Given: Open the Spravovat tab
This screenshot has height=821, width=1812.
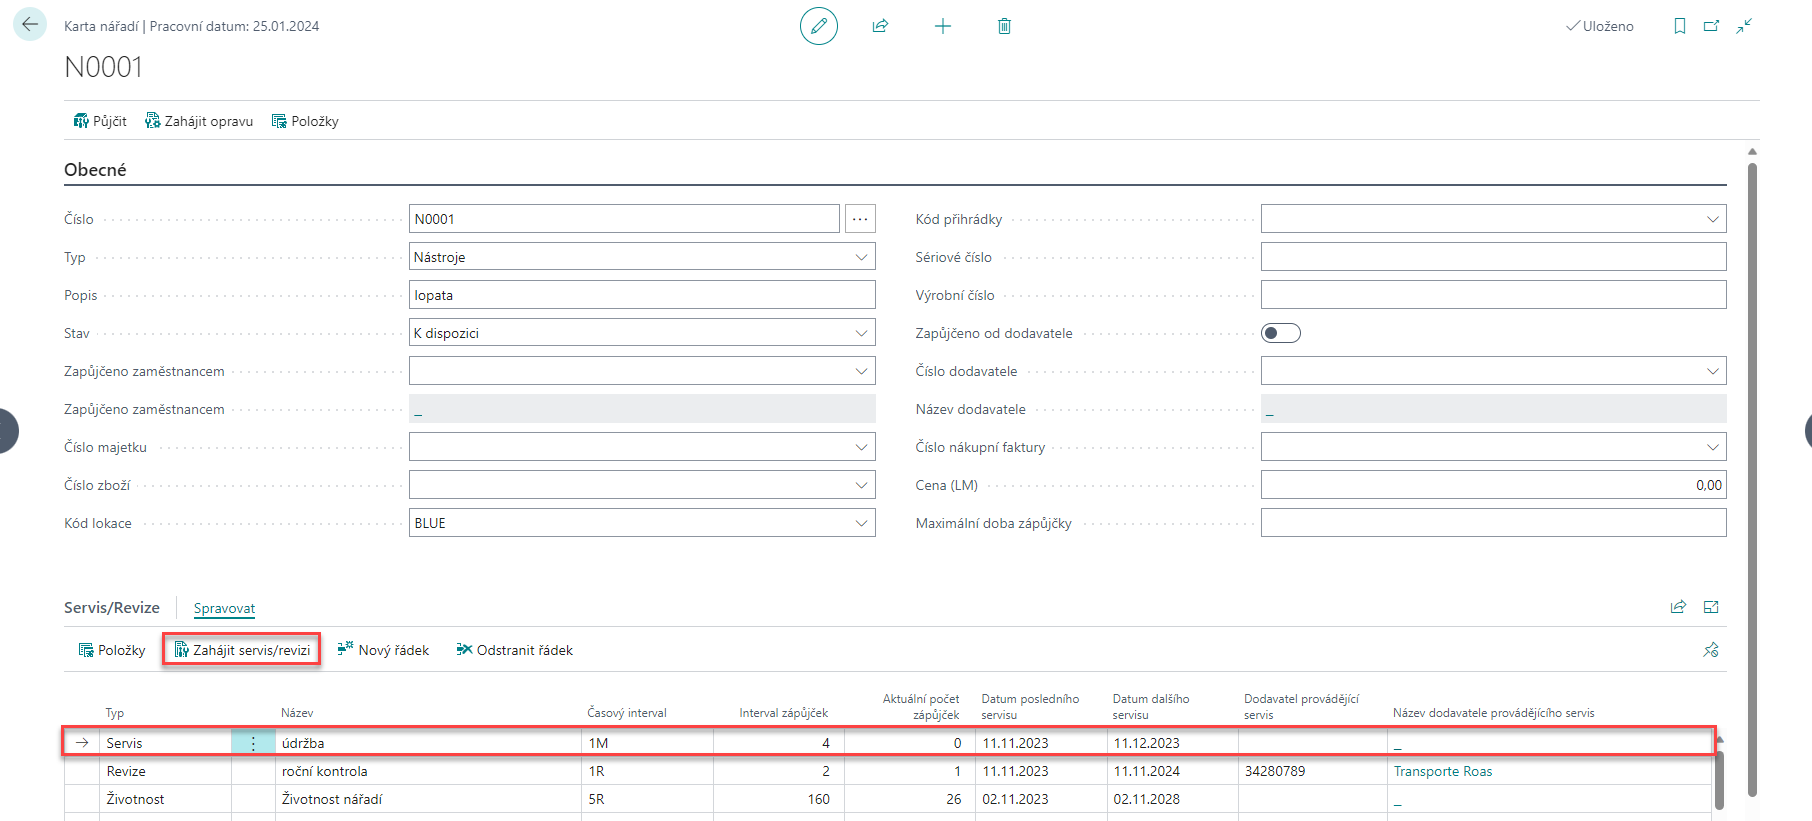Looking at the screenshot, I should [224, 608].
